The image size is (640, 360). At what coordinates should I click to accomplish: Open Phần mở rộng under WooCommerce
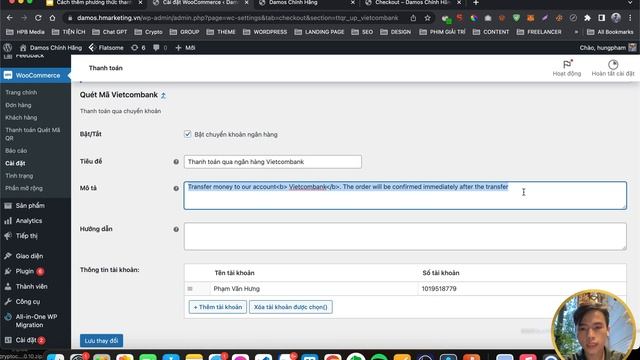24,188
